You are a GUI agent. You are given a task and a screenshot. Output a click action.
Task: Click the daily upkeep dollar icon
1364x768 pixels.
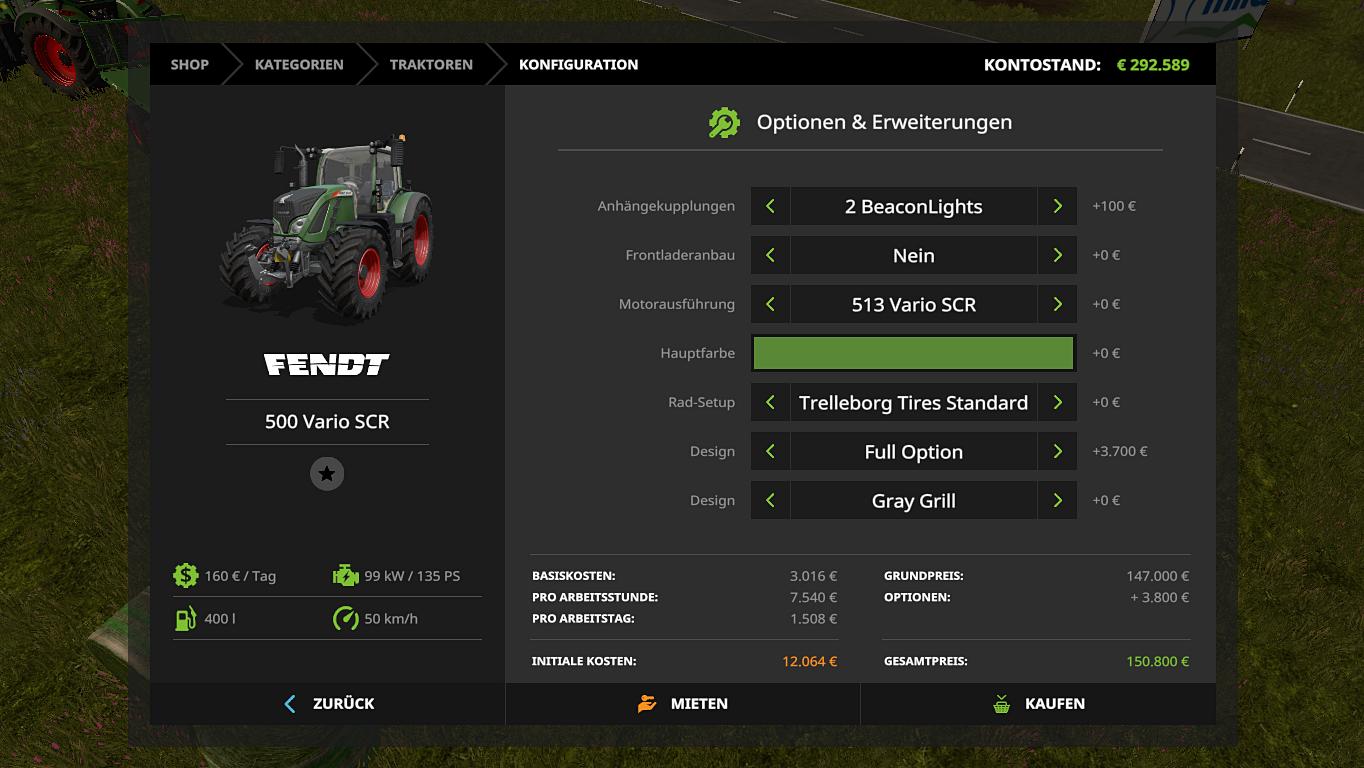(185, 575)
